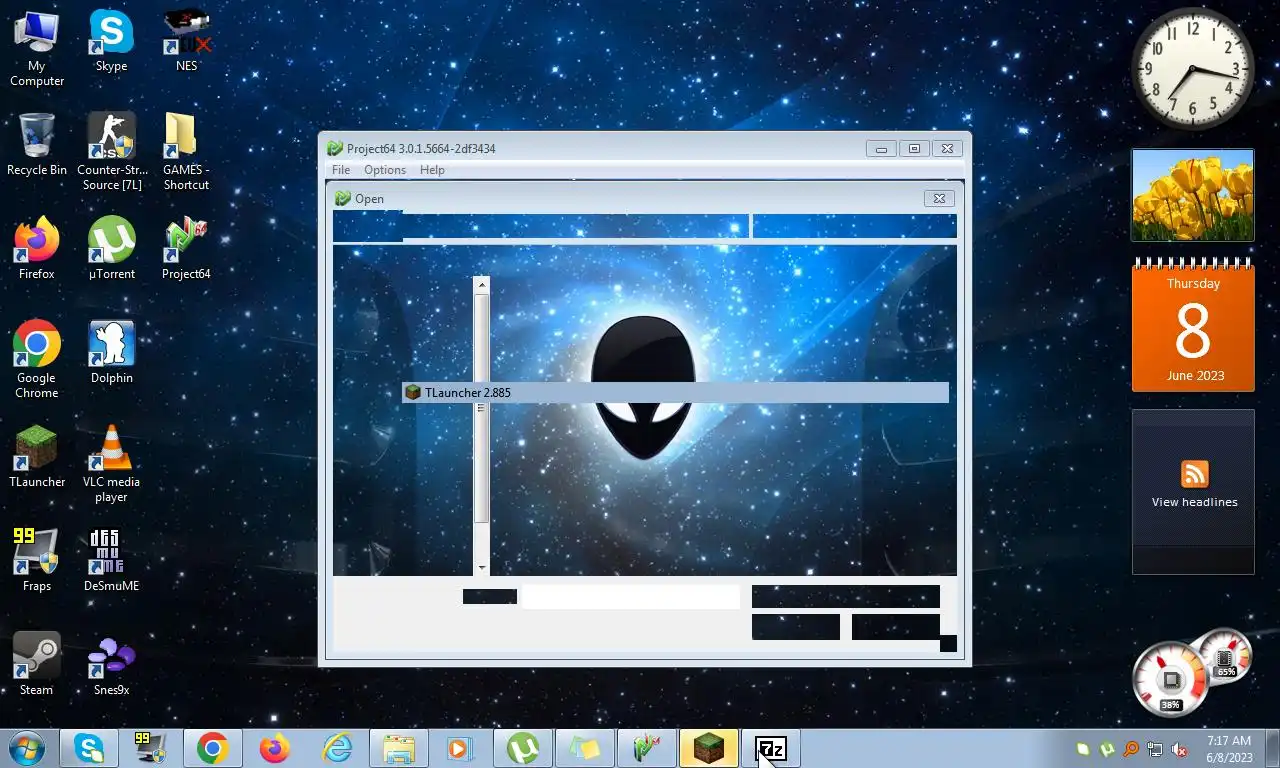This screenshot has width=1280, height=768.
Task: Open the File menu in Project64
Action: (x=341, y=170)
